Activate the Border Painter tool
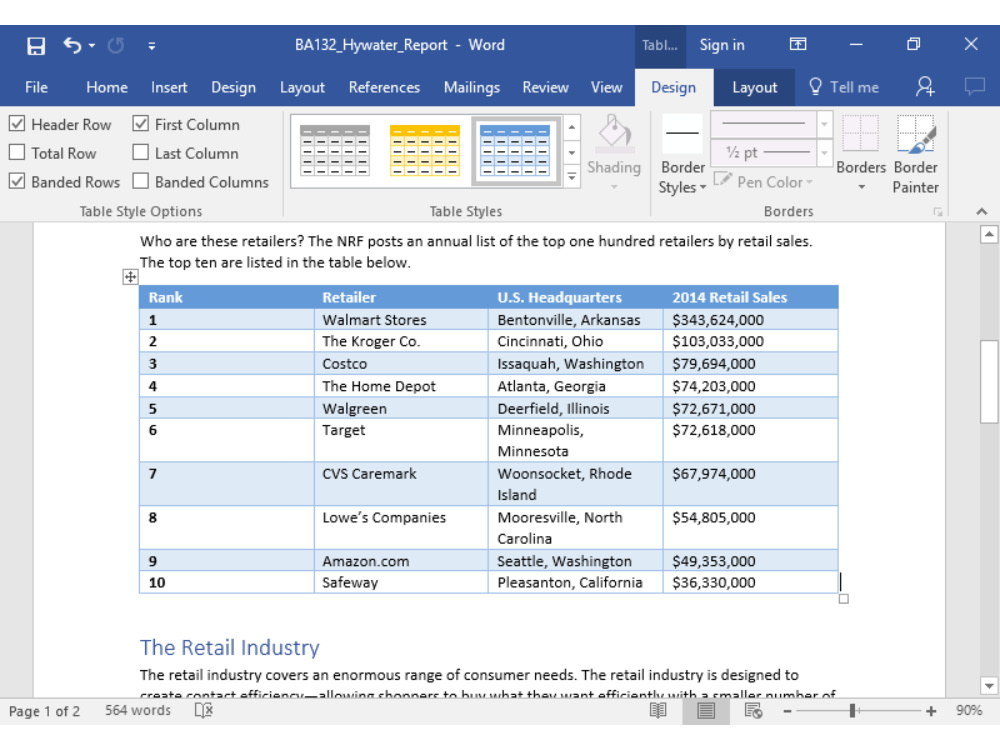The width and height of the screenshot is (1000, 750). [x=915, y=153]
